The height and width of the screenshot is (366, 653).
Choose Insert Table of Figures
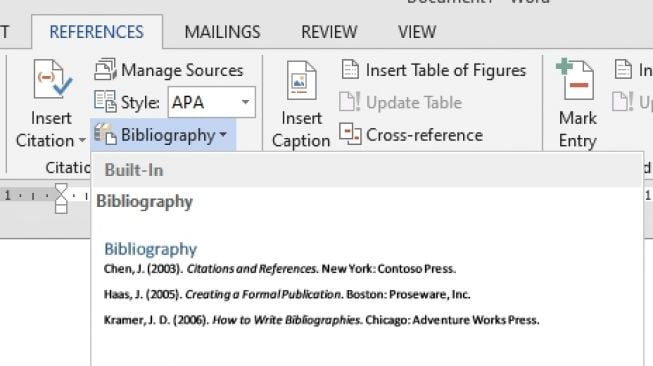[446, 70]
